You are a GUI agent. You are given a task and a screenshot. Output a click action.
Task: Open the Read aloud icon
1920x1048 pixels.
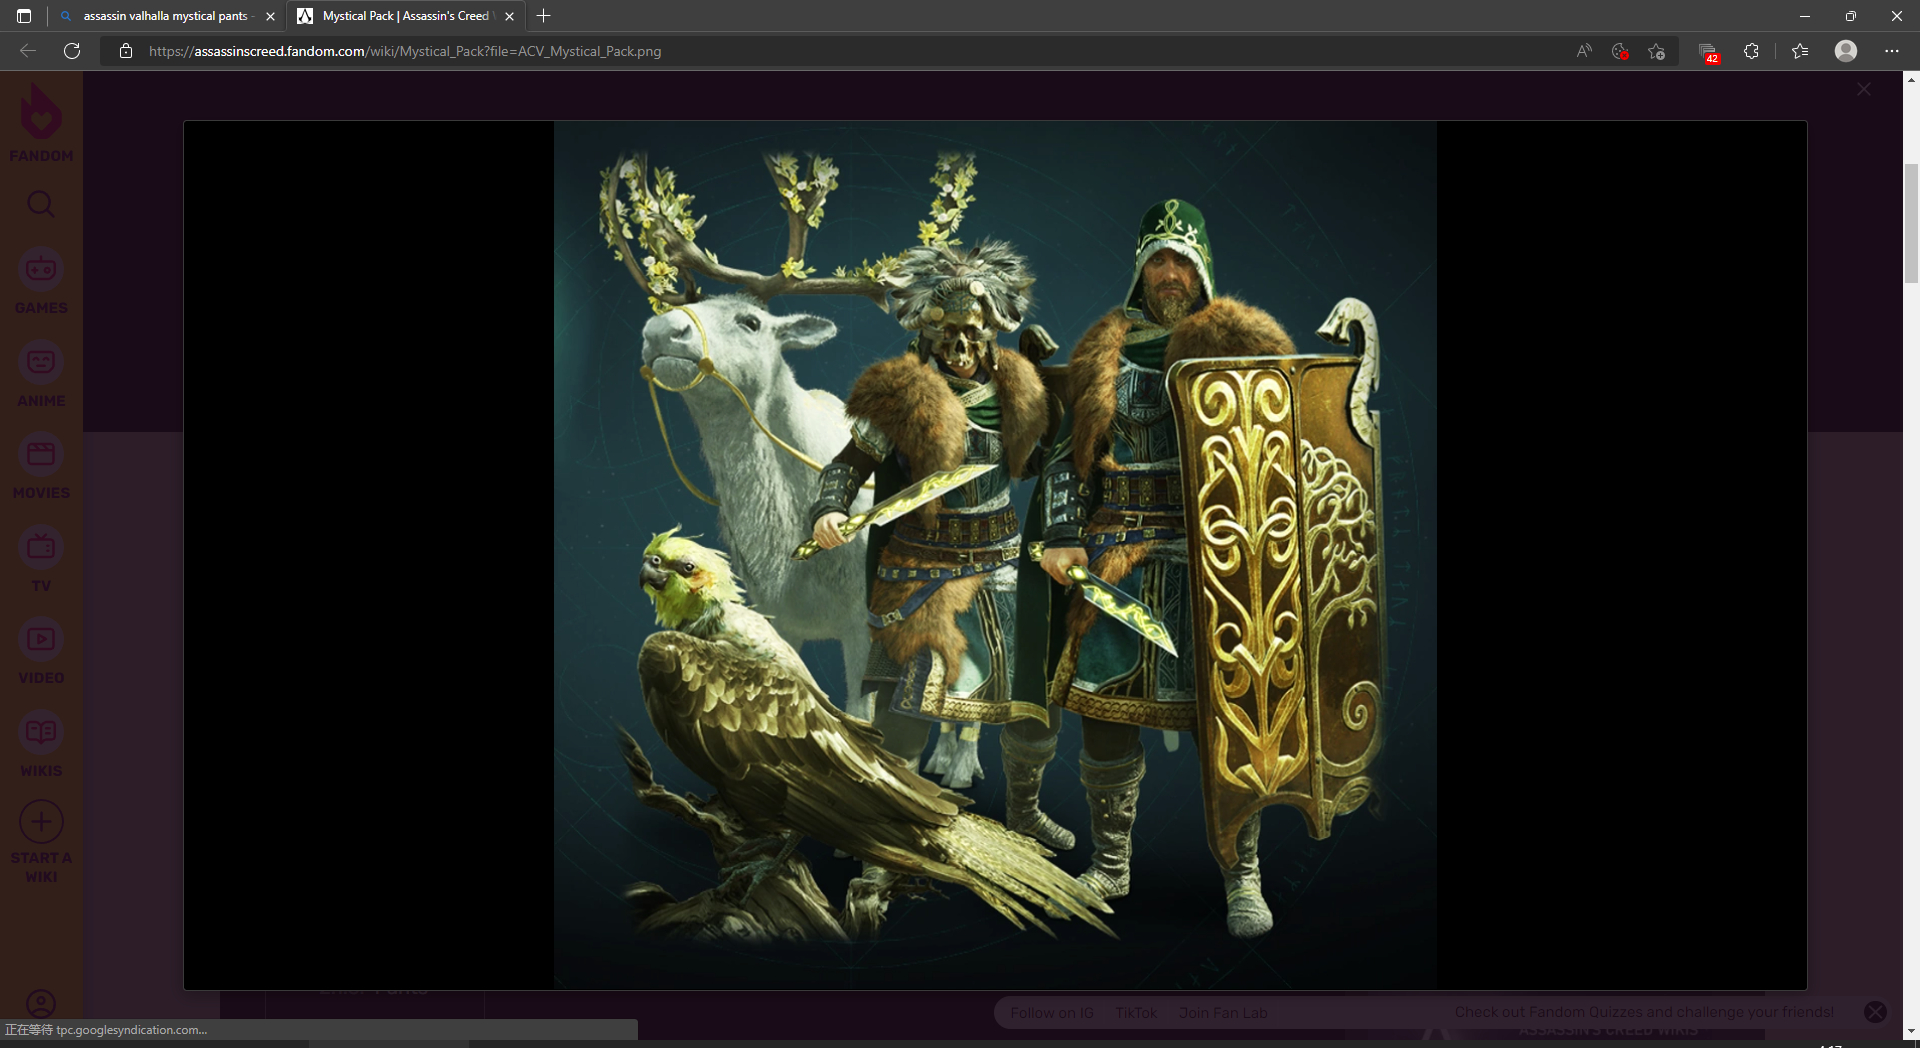click(x=1584, y=51)
